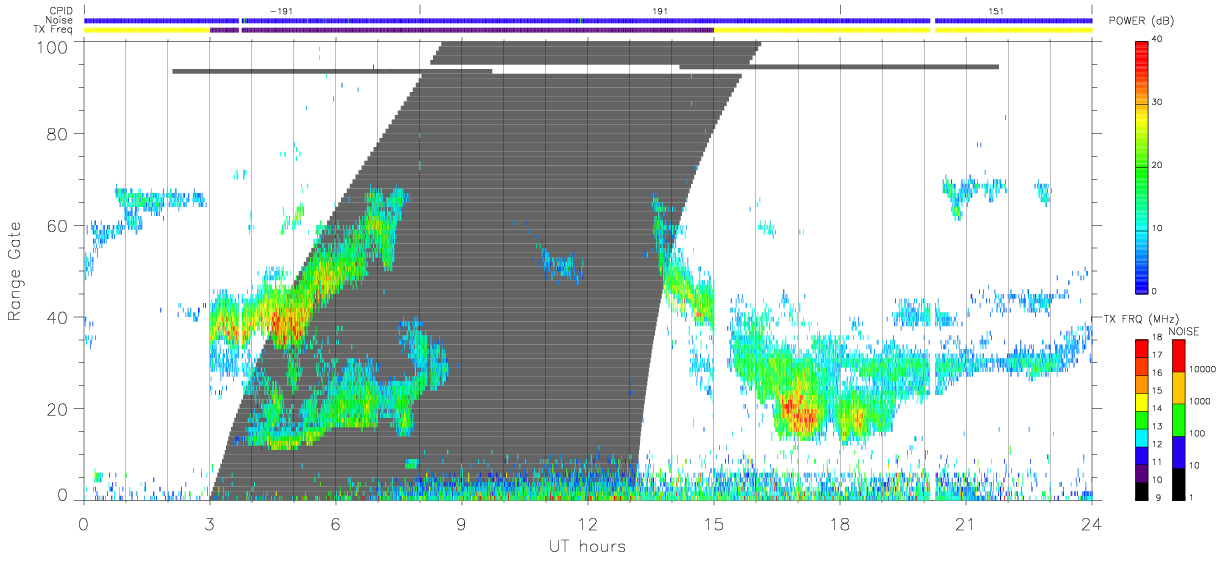Click the Range Gate tick label "100"
The height and width of the screenshot is (567, 1228).
point(53,46)
